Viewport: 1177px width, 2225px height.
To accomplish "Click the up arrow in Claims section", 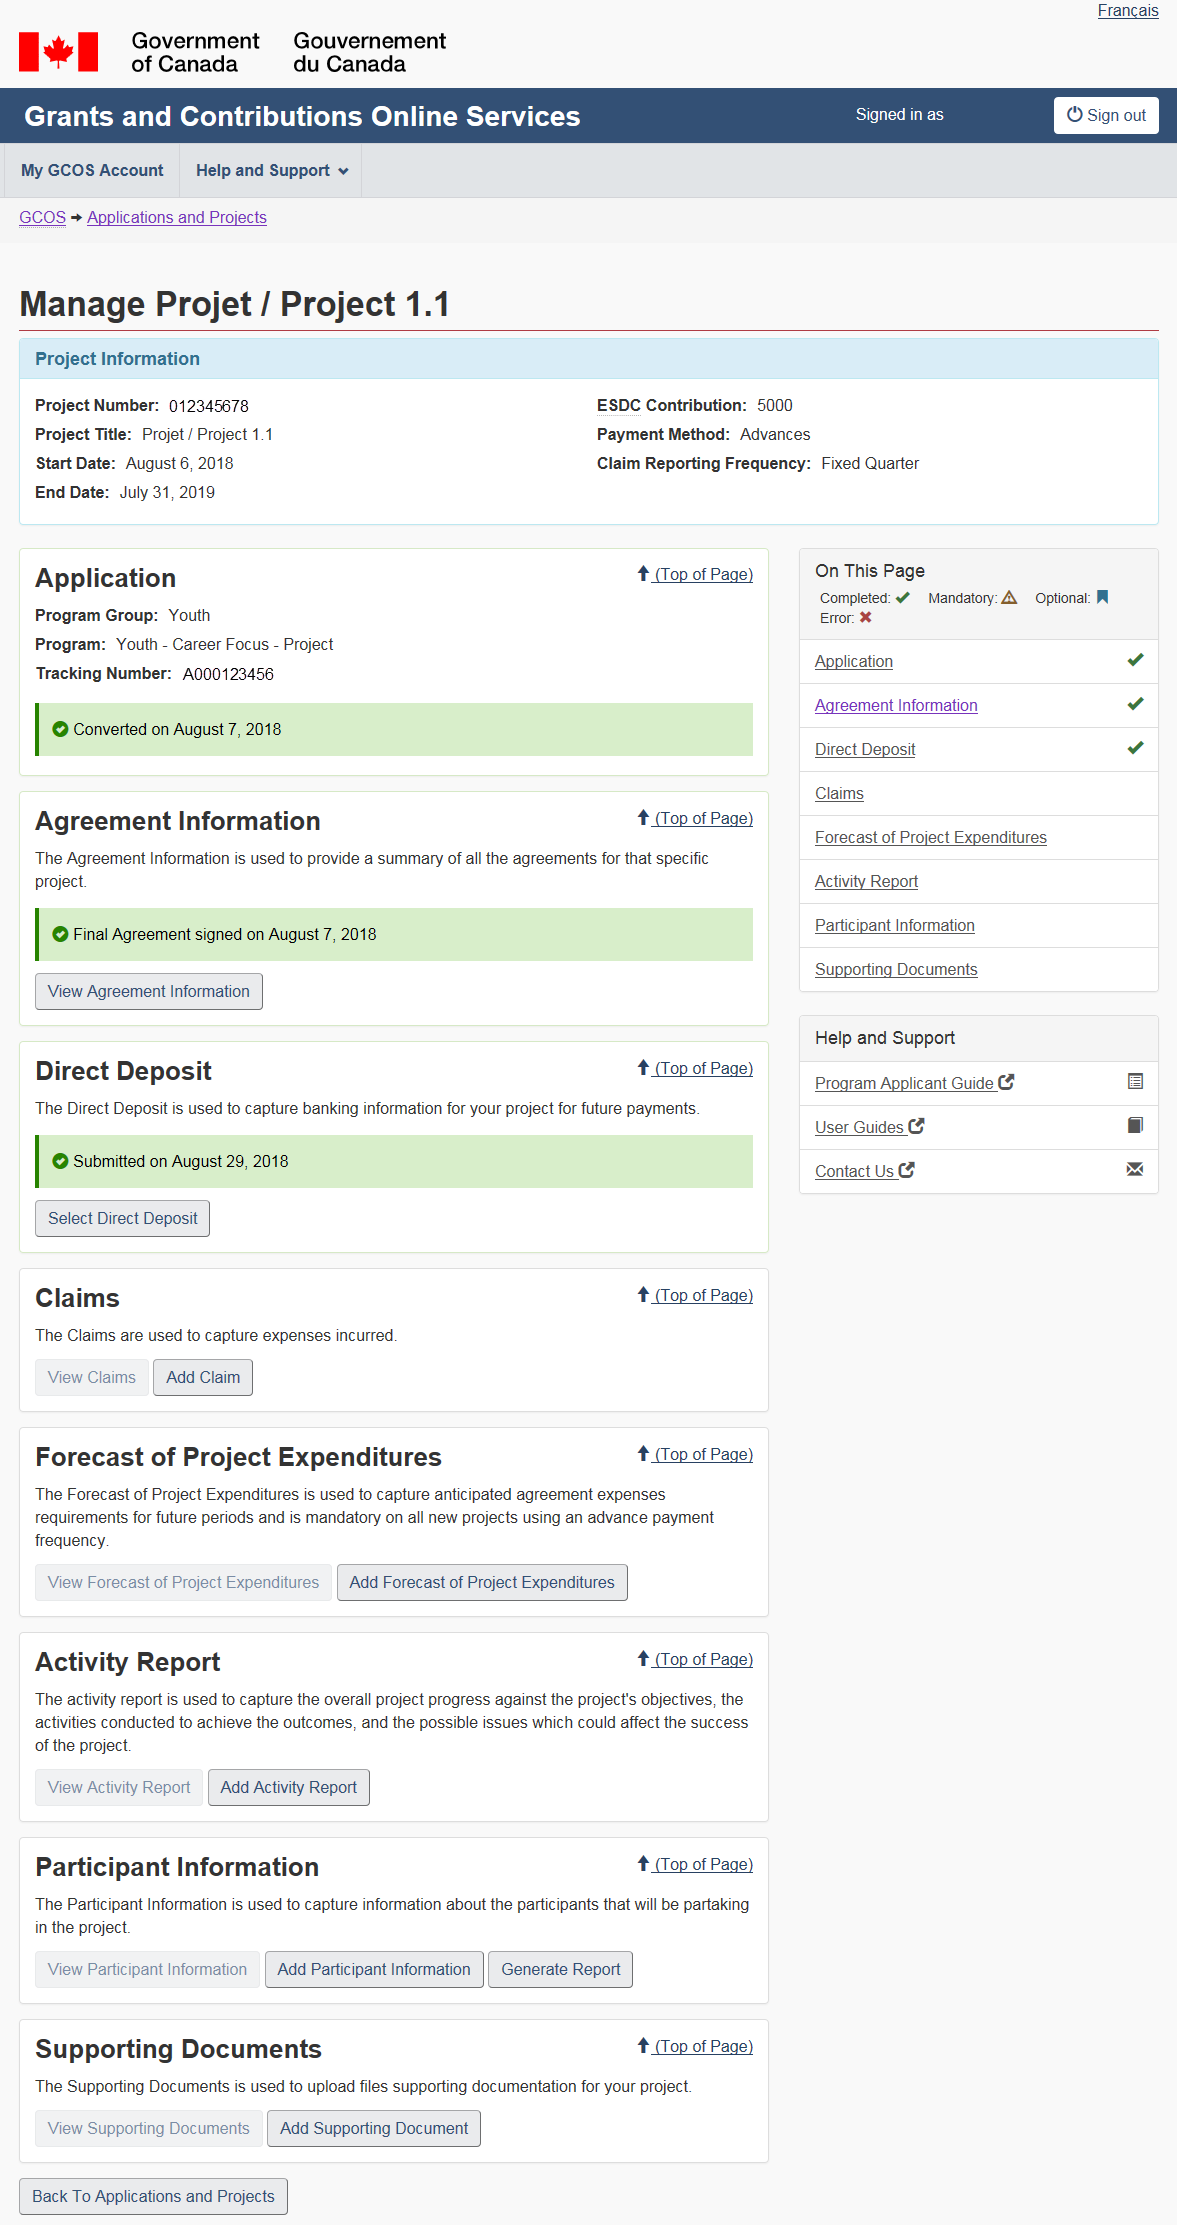I will 643,1295.
